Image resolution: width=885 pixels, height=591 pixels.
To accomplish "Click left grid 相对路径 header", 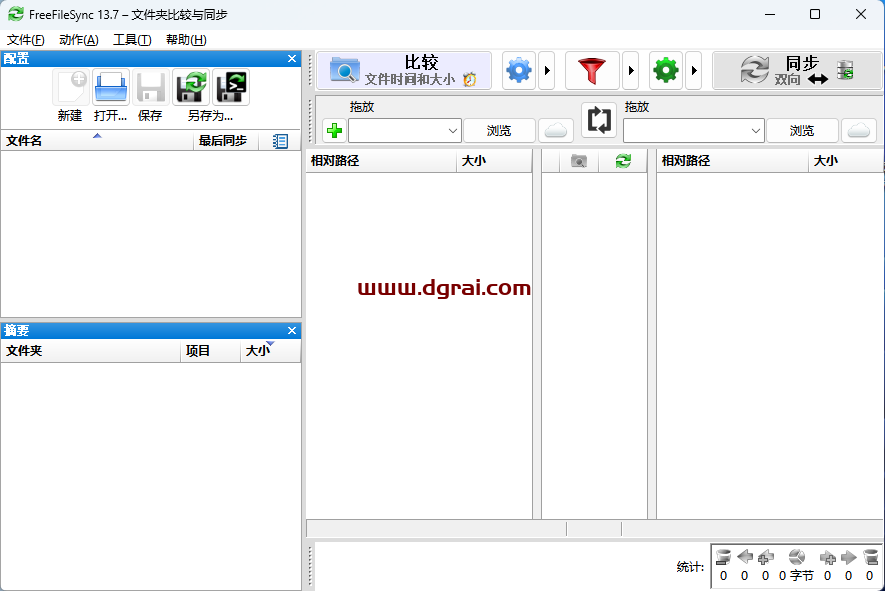I will coord(381,161).
